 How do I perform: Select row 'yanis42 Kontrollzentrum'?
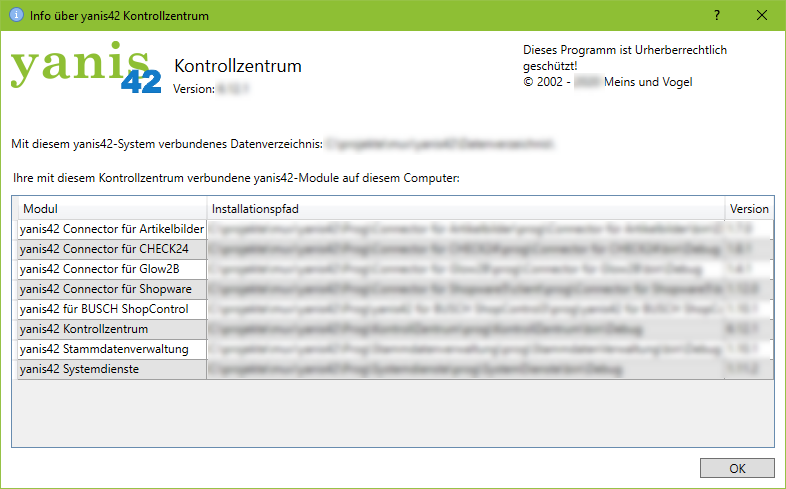pos(396,329)
